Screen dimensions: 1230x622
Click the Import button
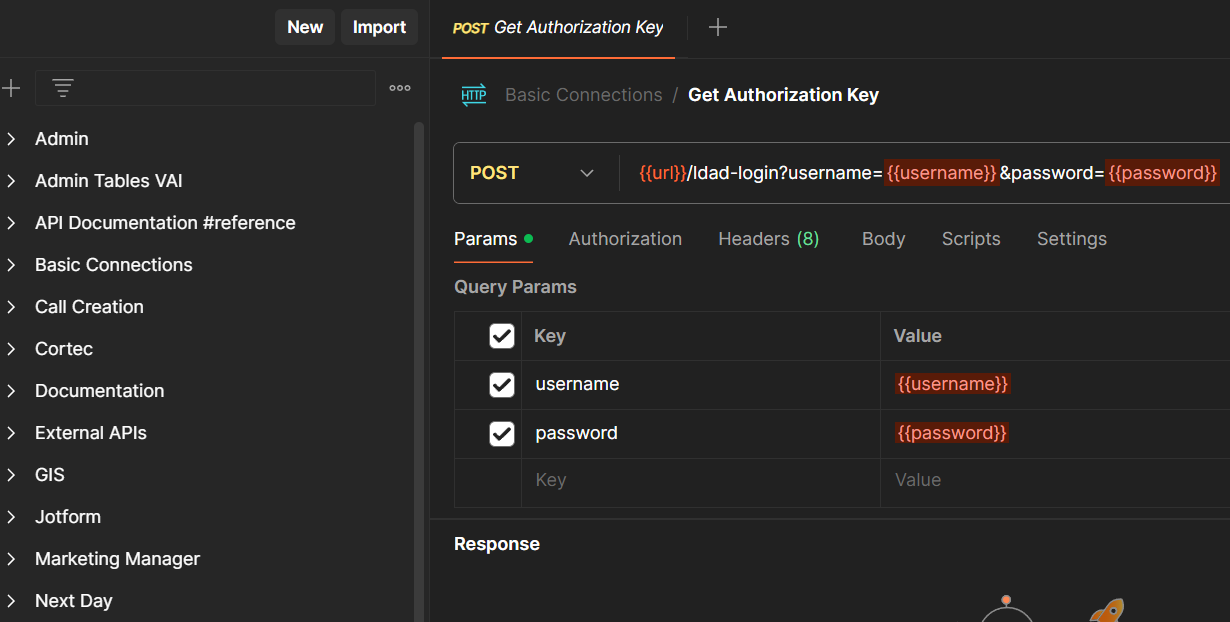pyautogui.click(x=379, y=27)
